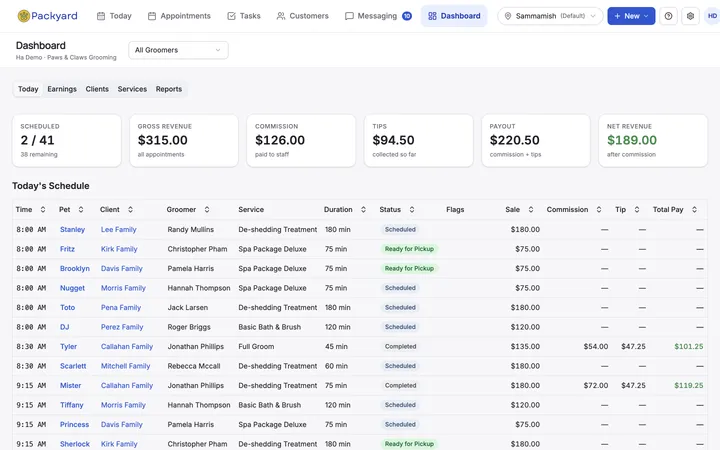Image resolution: width=720 pixels, height=450 pixels.
Task: Open Messaging in top navigation
Action: click(377, 16)
